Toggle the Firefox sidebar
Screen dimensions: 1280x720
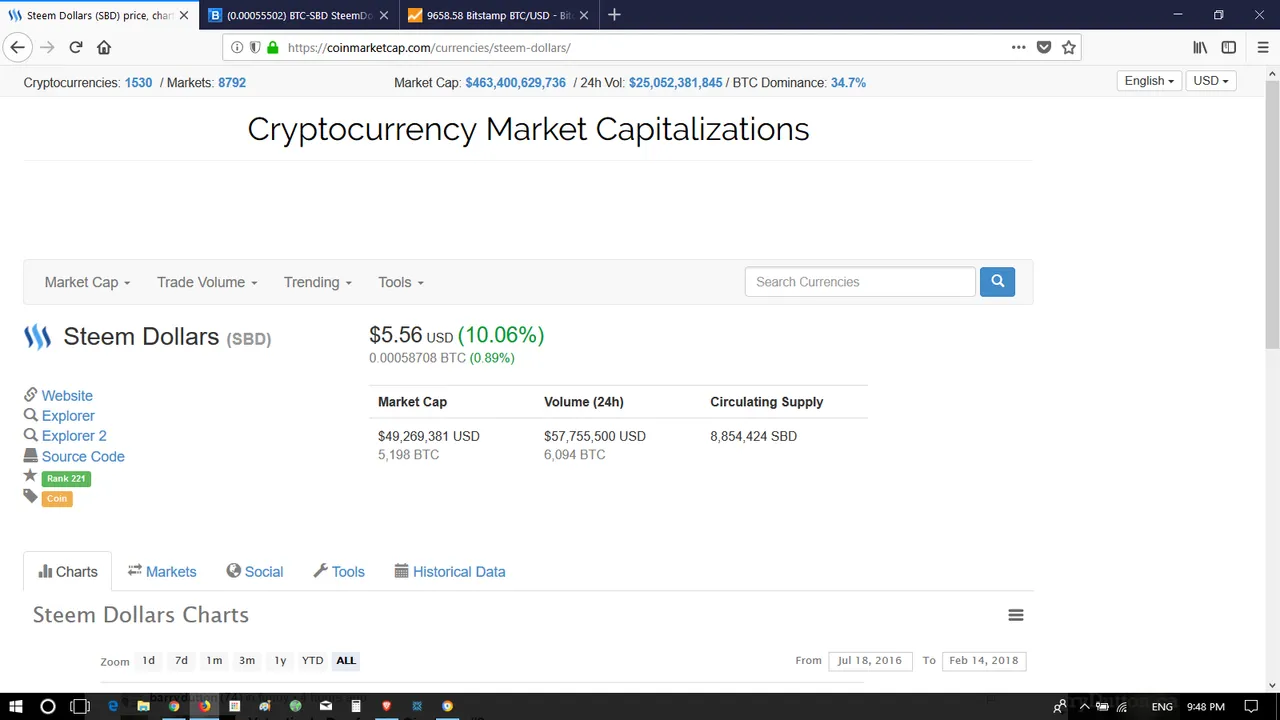pos(1229,47)
